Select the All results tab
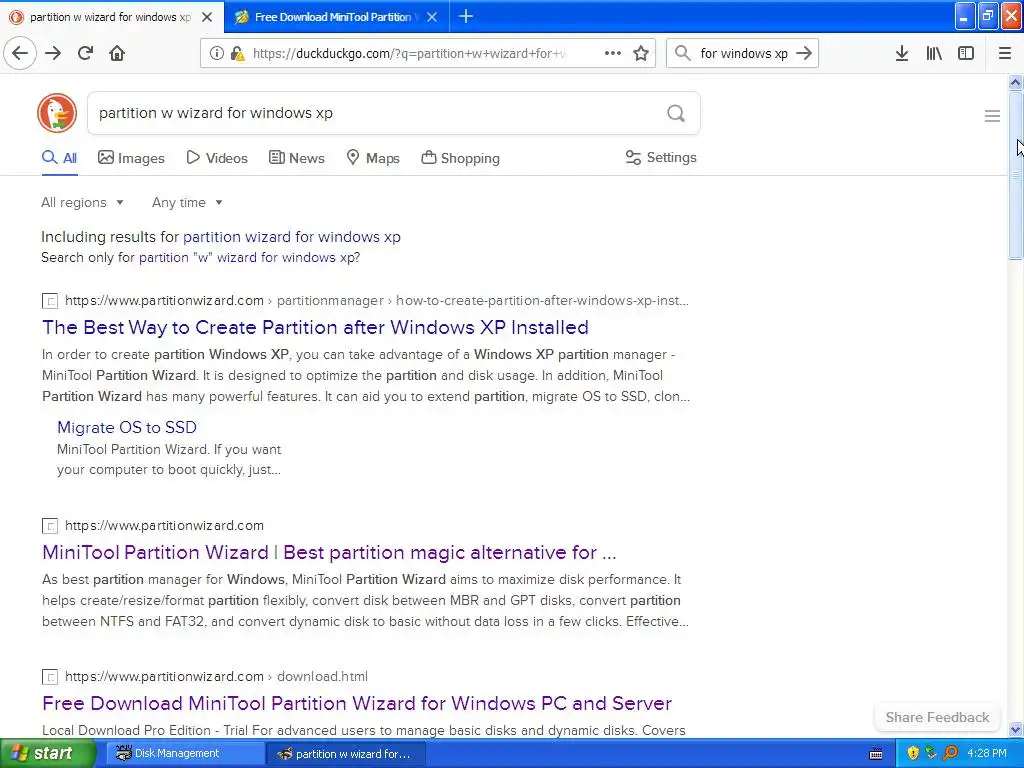Screen dimensions: 1024x768 point(59,158)
